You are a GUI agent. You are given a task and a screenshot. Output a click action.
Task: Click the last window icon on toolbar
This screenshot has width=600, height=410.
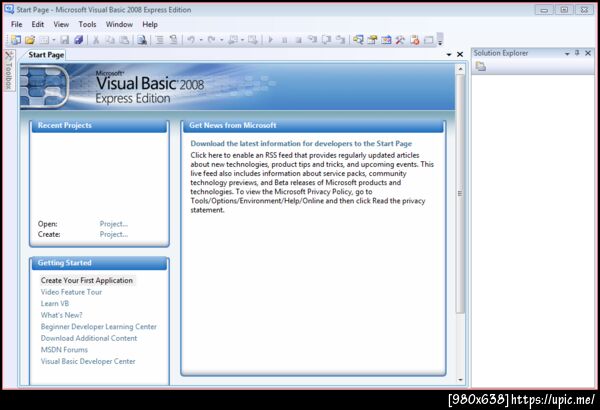[428, 39]
